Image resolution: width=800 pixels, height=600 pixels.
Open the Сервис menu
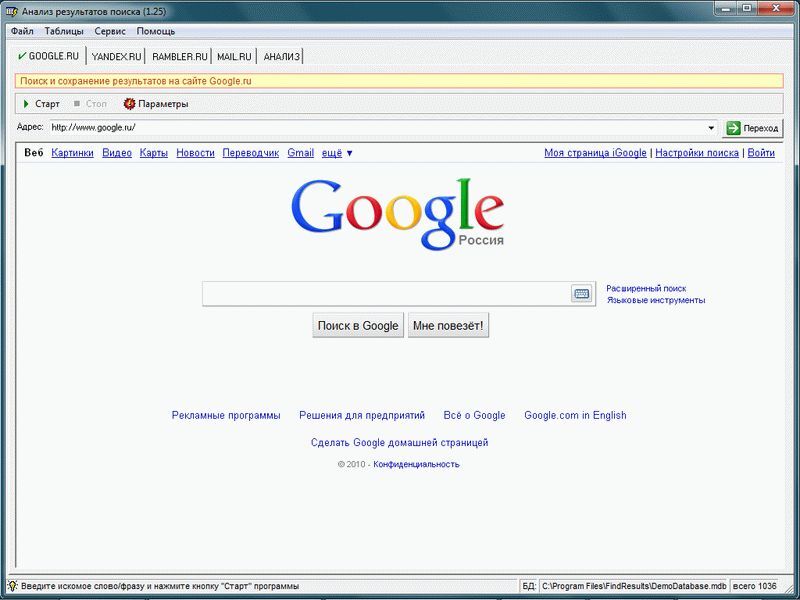point(110,31)
